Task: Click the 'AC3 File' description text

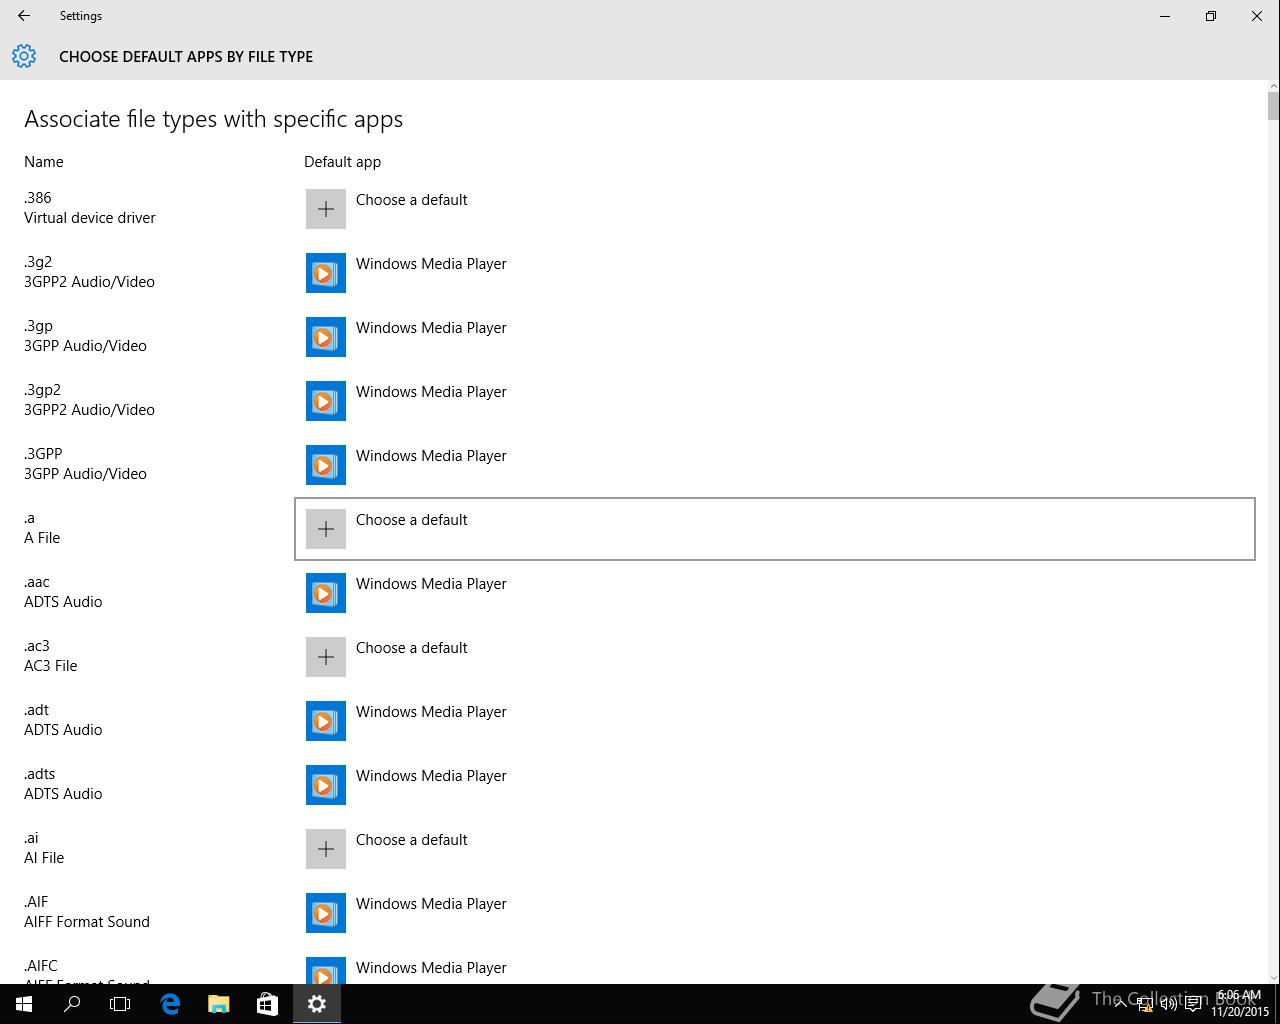Action: (51, 666)
